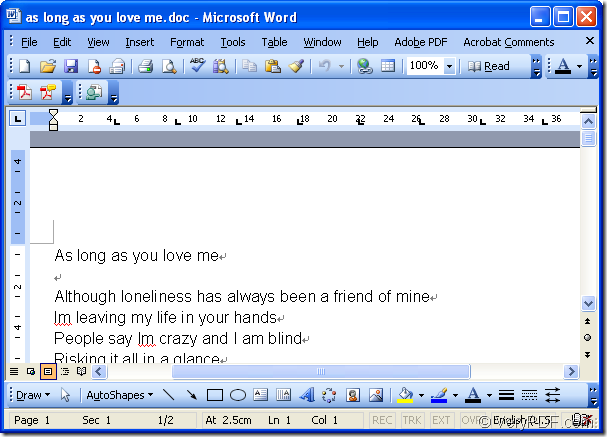Open the Draw dropdown menu
The height and width of the screenshot is (437, 607).
click(x=33, y=395)
